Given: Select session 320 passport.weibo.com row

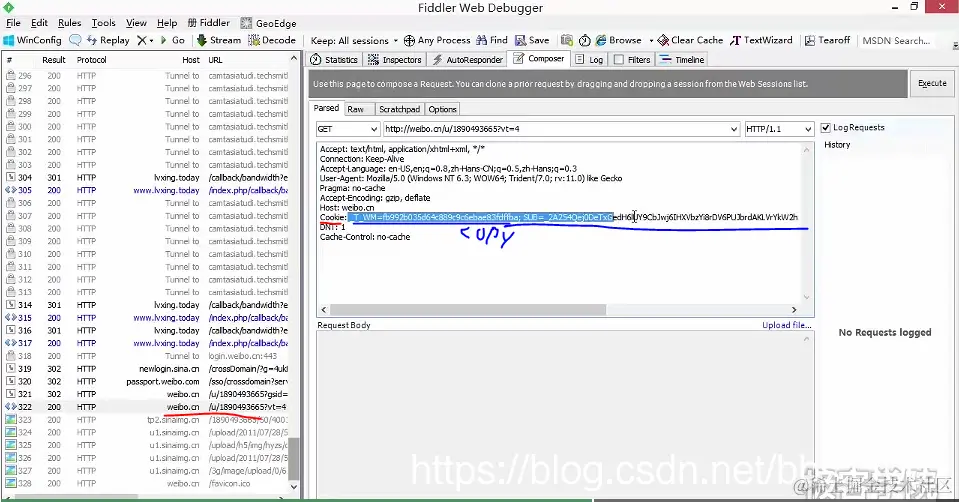Looking at the screenshot, I should point(146,382).
